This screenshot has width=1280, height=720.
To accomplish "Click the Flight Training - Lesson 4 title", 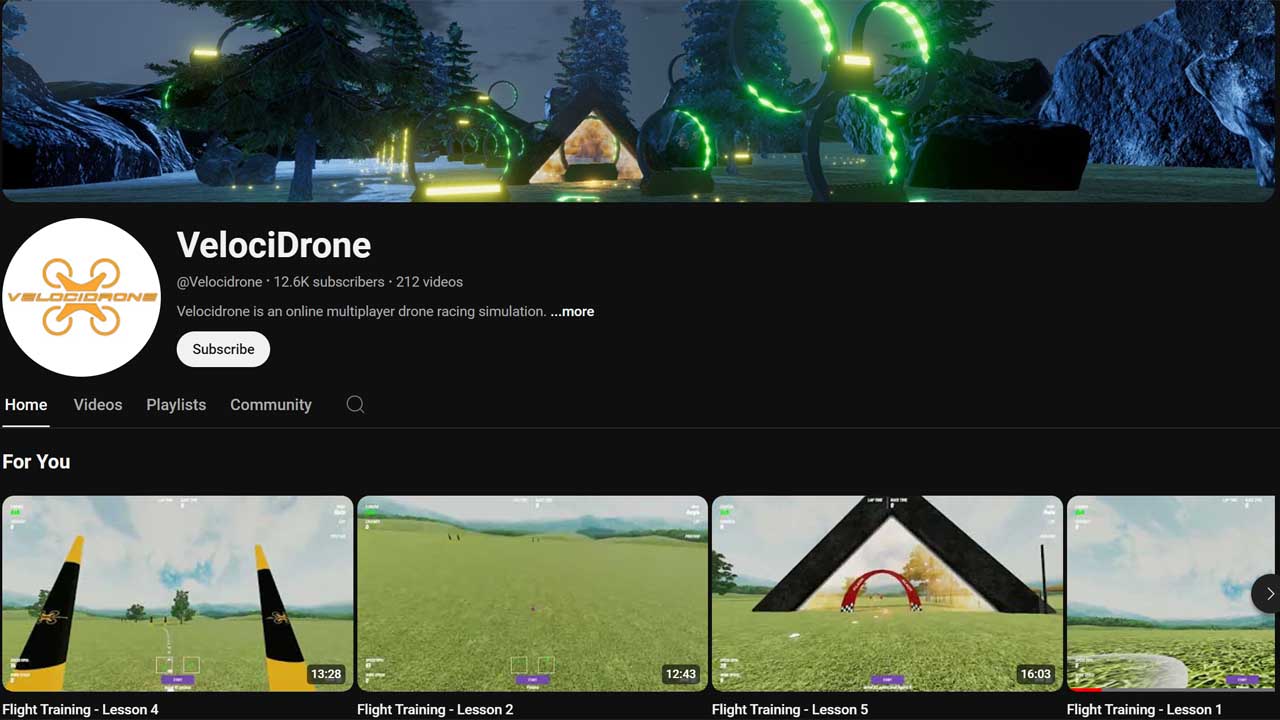I will click(80, 710).
